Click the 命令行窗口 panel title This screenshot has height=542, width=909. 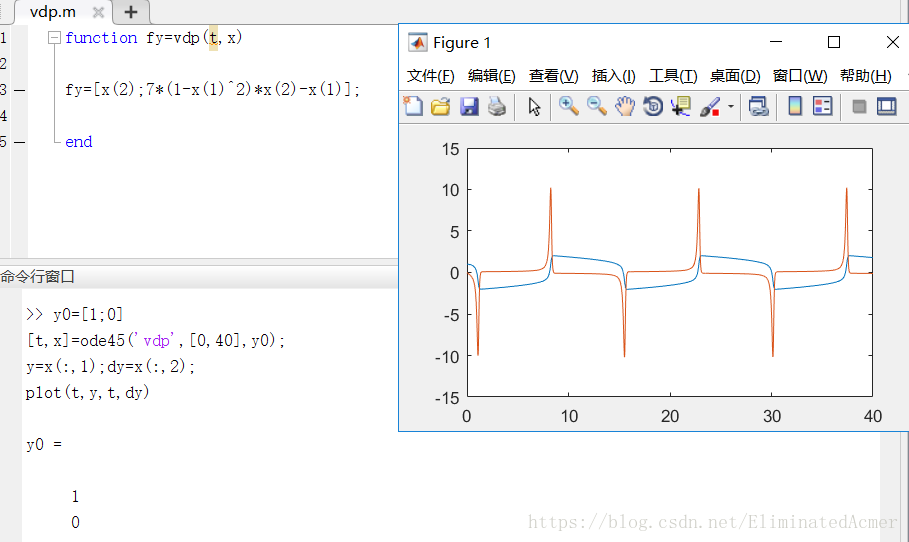(38, 277)
